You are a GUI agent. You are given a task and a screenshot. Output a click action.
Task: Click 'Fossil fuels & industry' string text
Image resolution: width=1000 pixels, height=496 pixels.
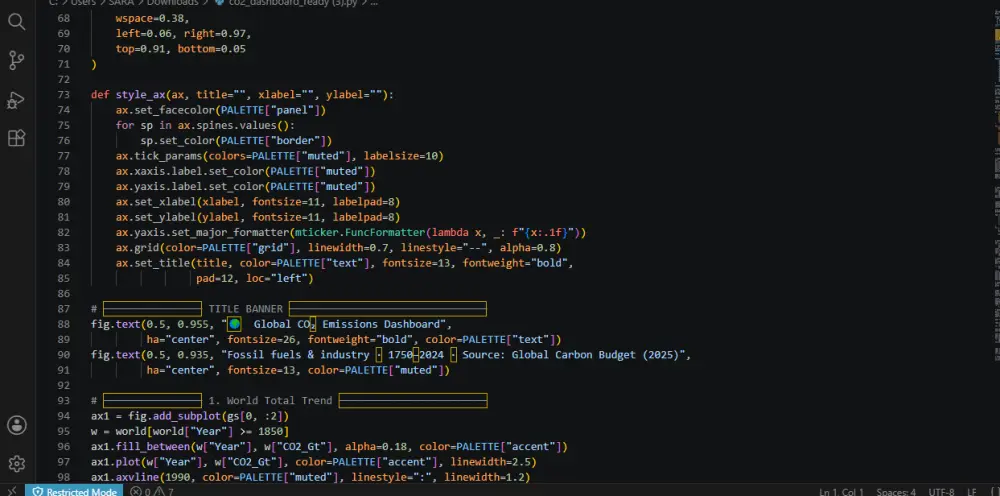click(x=298, y=354)
